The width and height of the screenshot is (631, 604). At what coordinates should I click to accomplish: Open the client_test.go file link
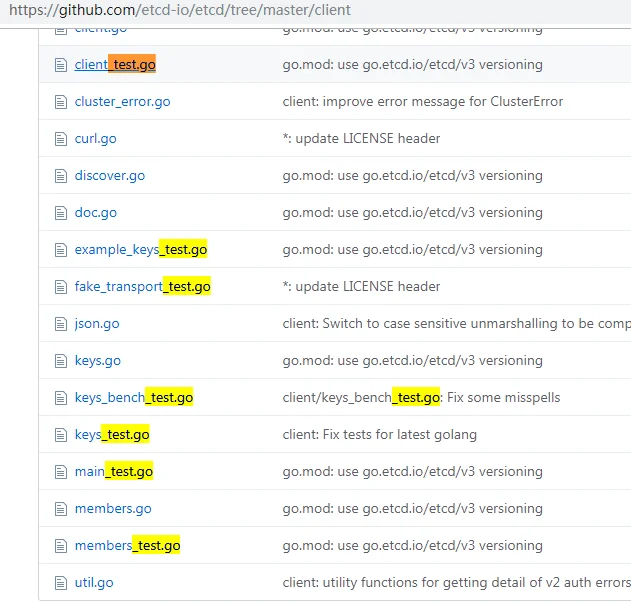coord(114,65)
